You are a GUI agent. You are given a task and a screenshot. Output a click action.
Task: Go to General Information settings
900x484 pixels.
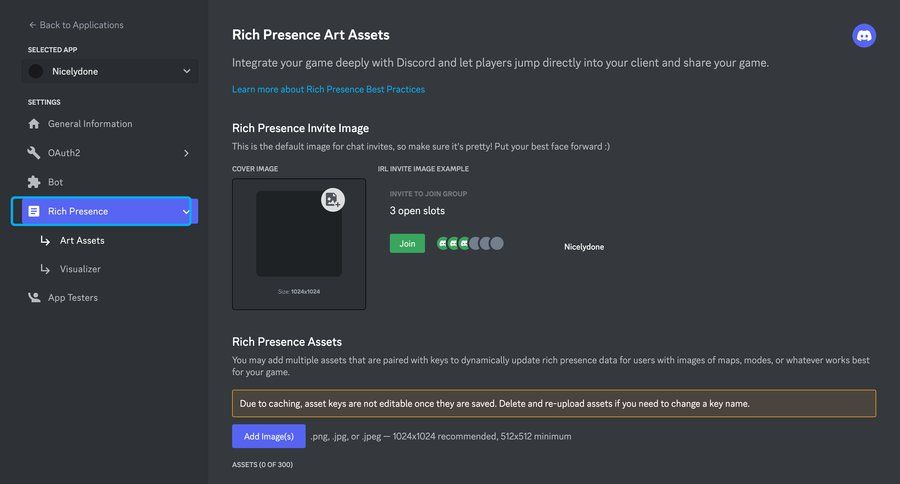[90, 124]
